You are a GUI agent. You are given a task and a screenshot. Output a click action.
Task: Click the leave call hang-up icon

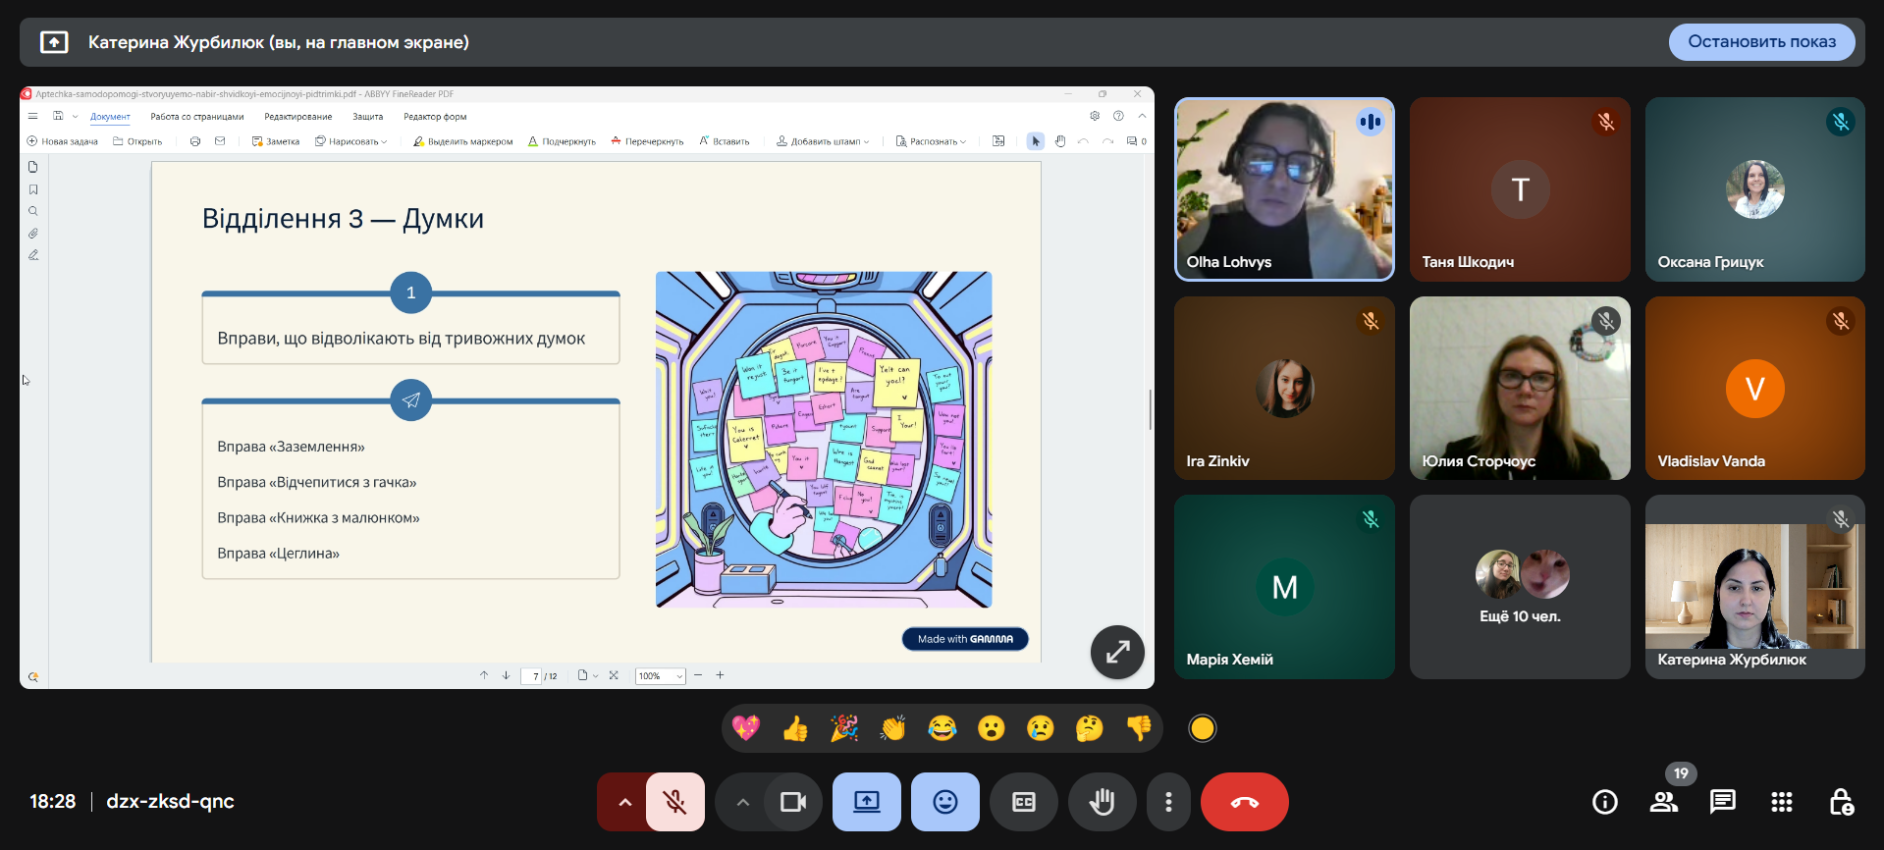click(x=1244, y=802)
